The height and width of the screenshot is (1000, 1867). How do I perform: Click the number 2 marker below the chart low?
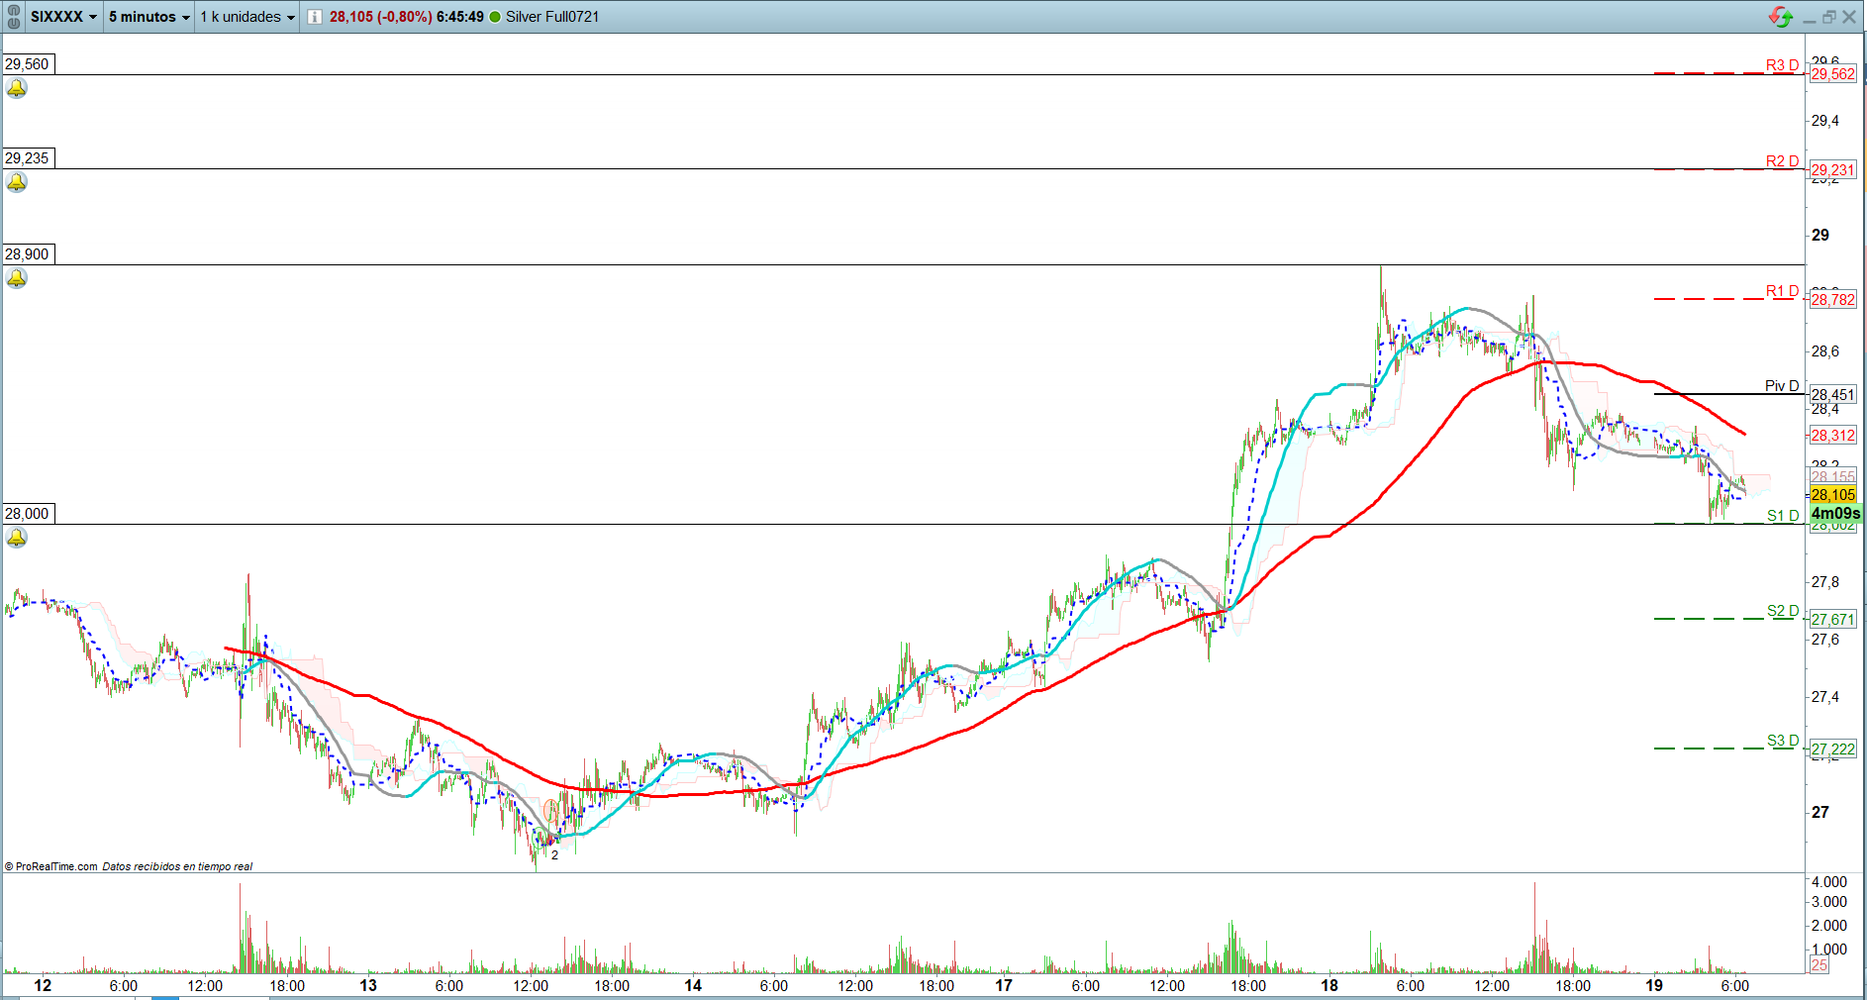tap(555, 855)
